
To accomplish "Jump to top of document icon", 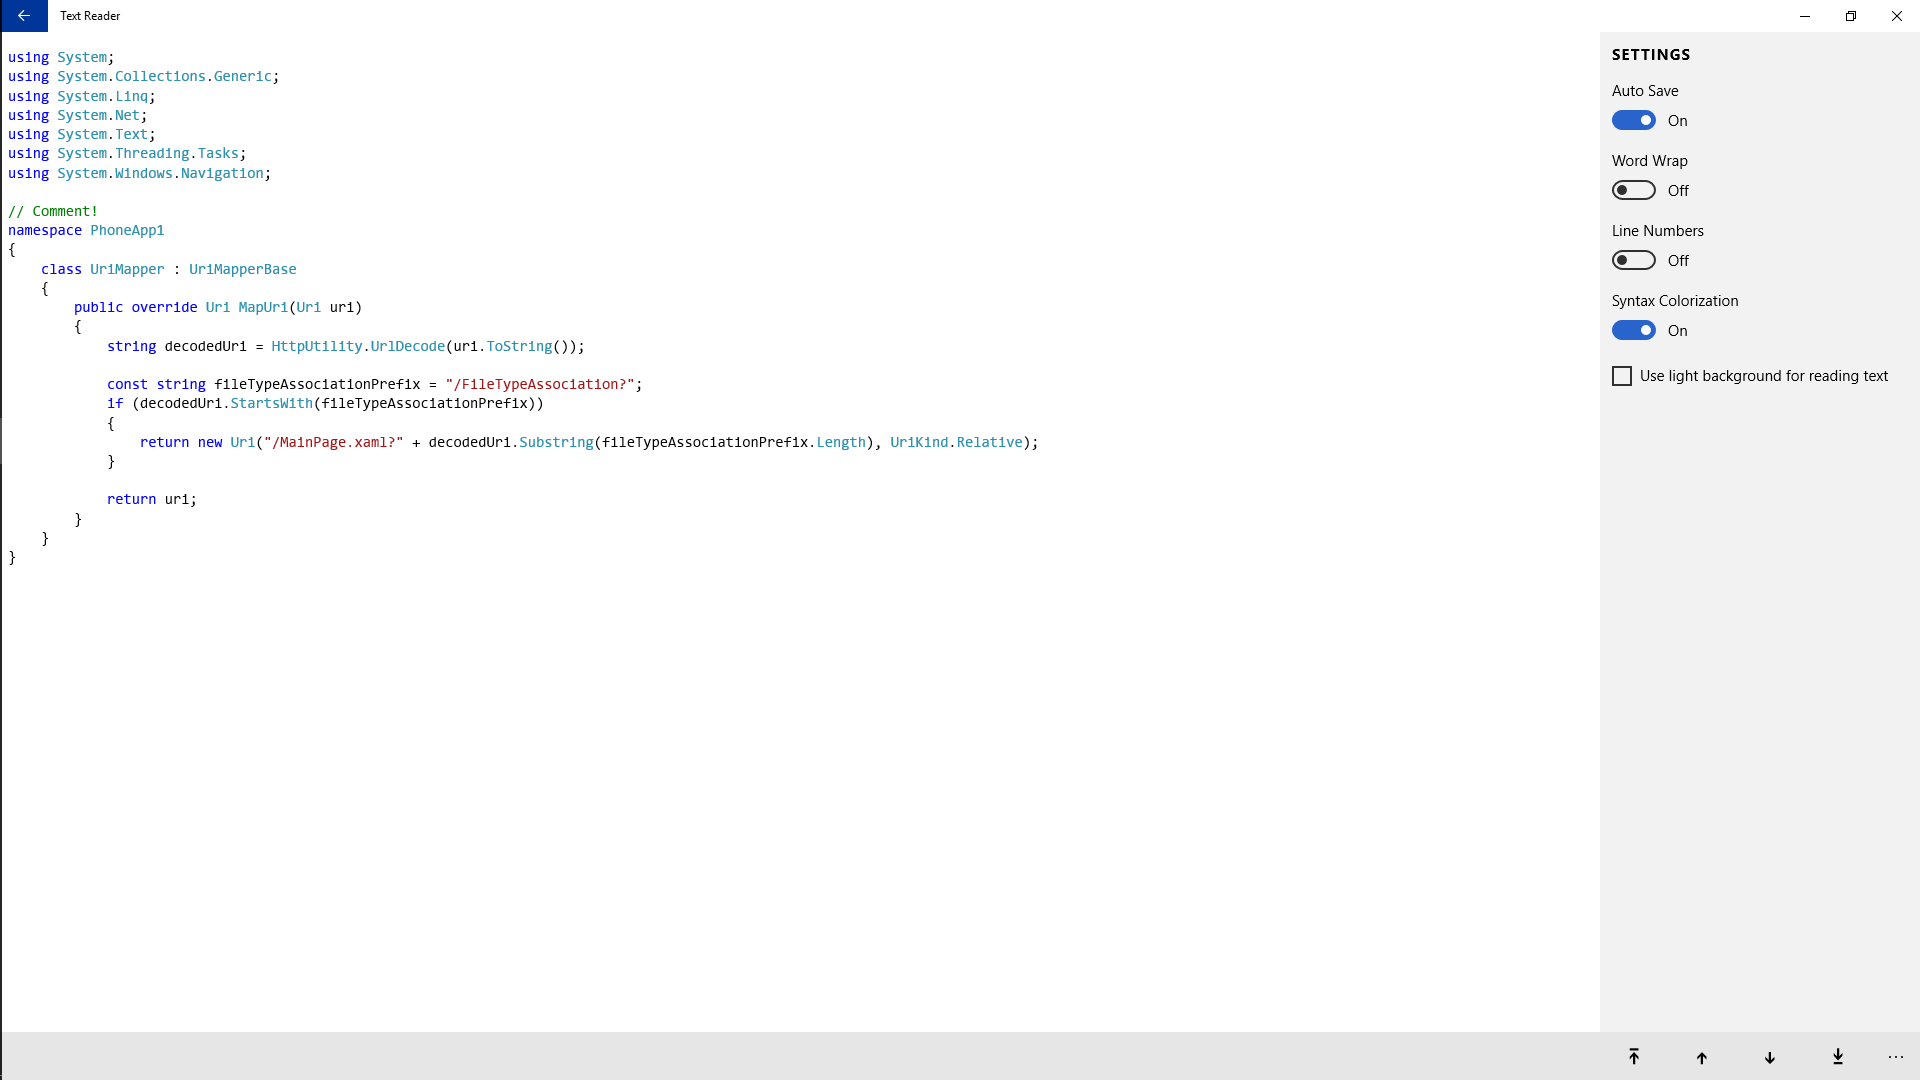I will tap(1634, 1057).
